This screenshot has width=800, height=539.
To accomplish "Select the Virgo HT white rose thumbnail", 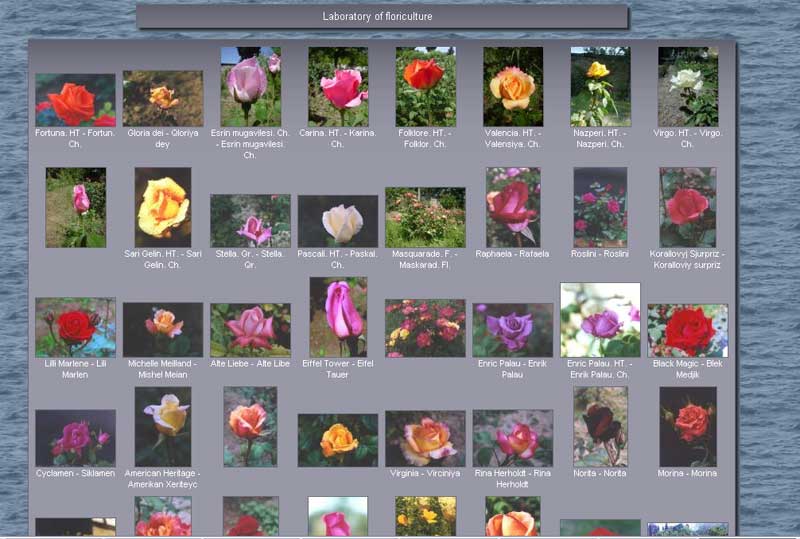I will [x=687, y=86].
